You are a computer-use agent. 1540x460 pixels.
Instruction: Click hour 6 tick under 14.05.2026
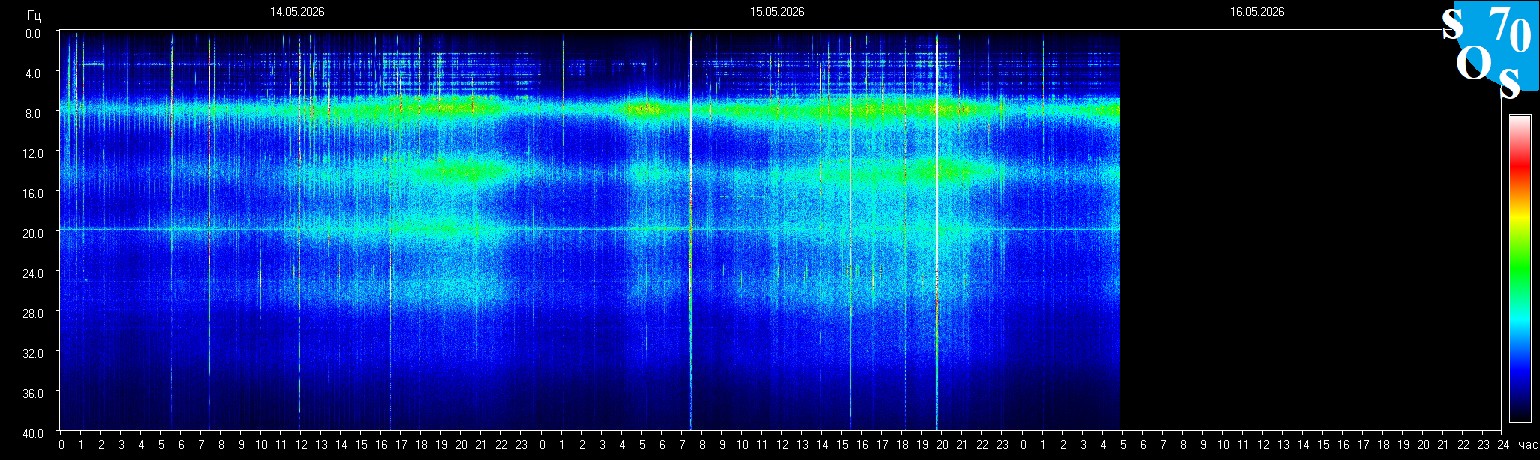click(181, 444)
